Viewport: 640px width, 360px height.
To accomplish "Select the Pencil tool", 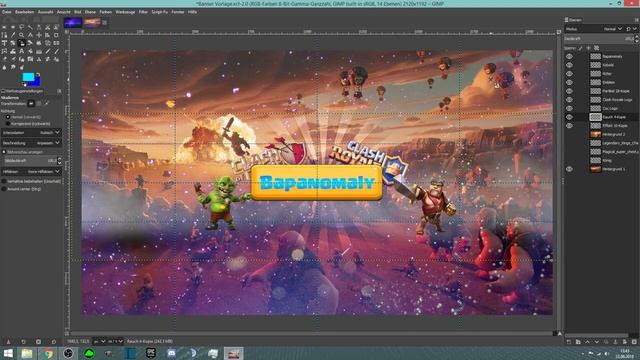I will tap(47, 51).
